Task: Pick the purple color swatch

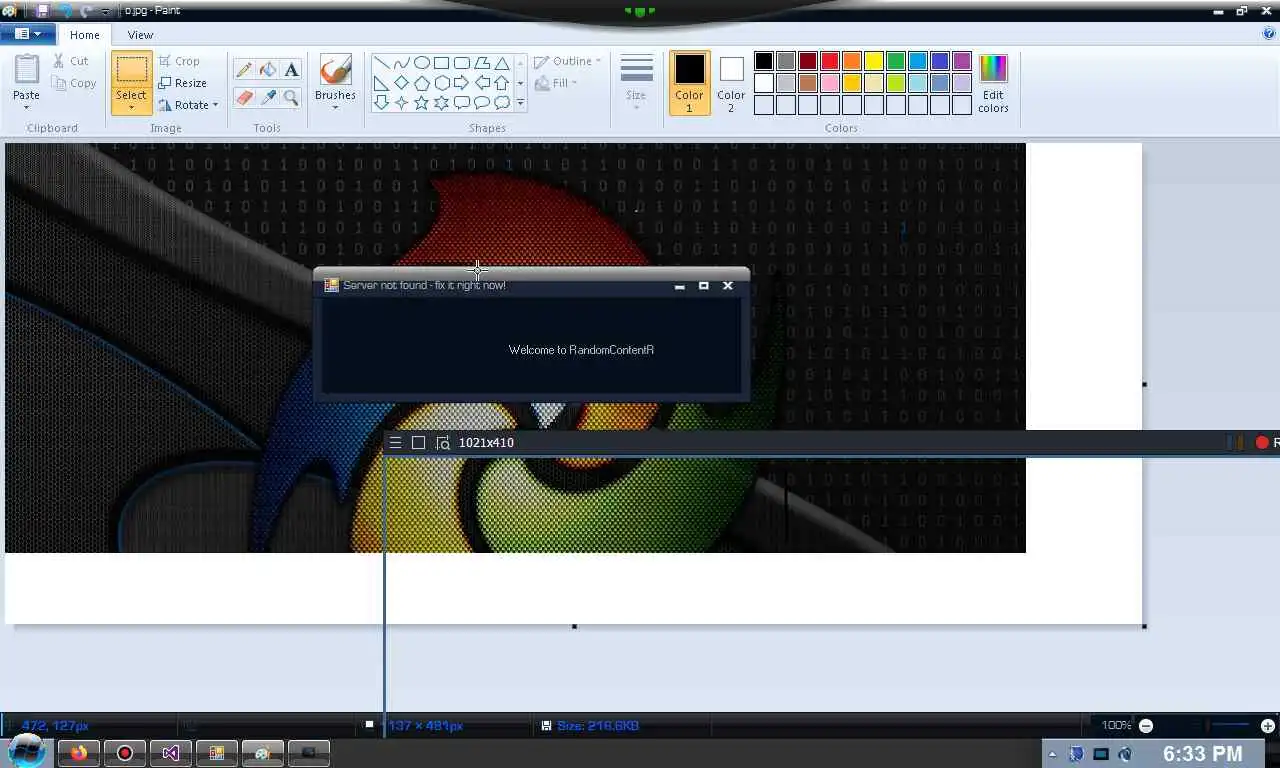Action: click(962, 62)
